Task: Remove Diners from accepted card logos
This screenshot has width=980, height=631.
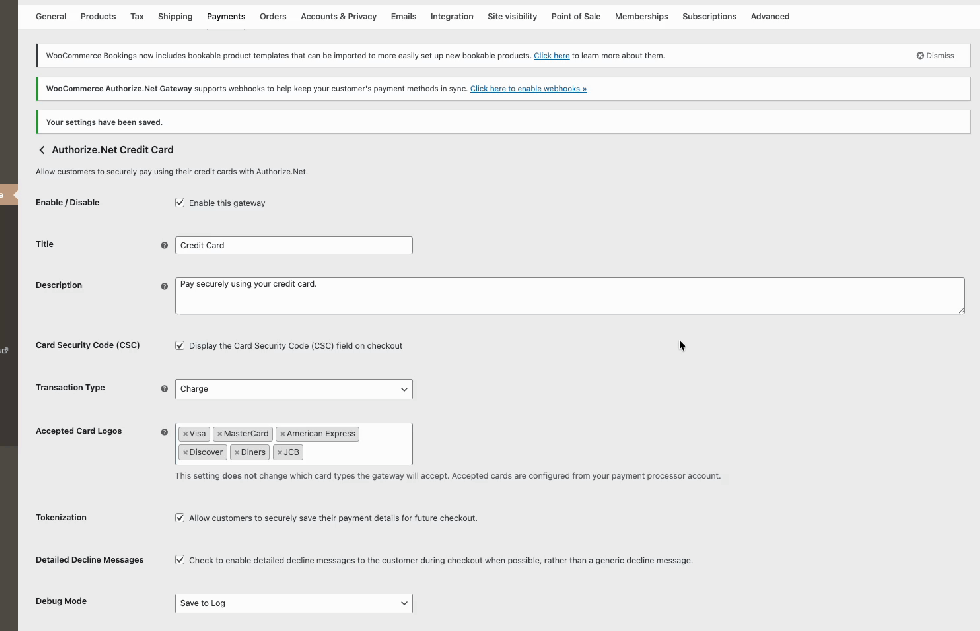Action: point(237,452)
